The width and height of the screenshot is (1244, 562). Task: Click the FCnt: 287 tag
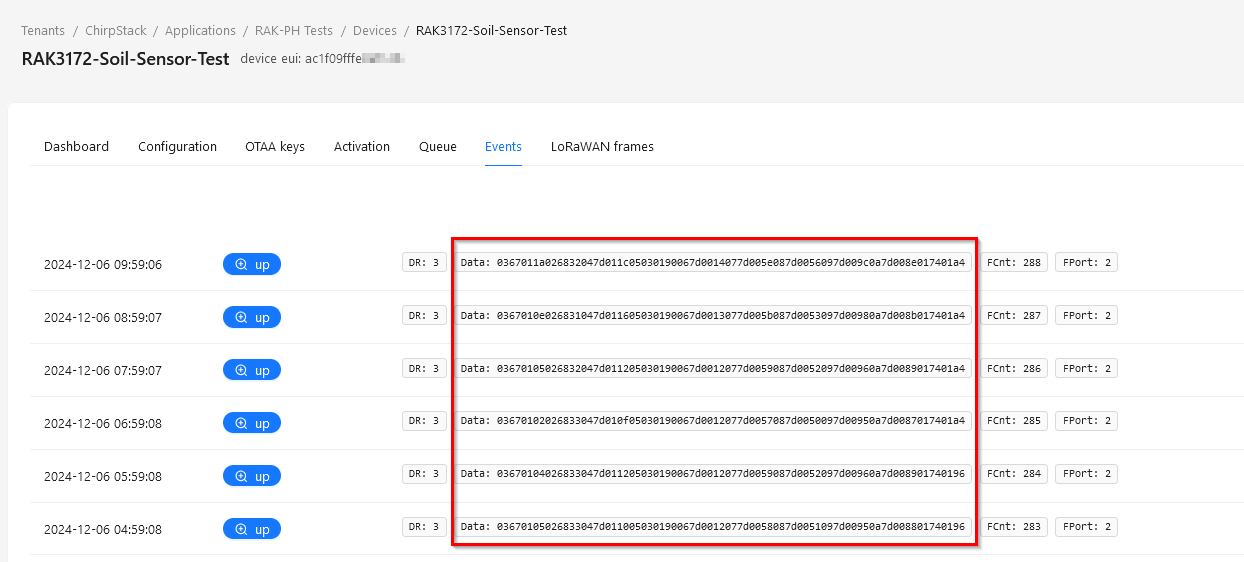click(x=1014, y=316)
